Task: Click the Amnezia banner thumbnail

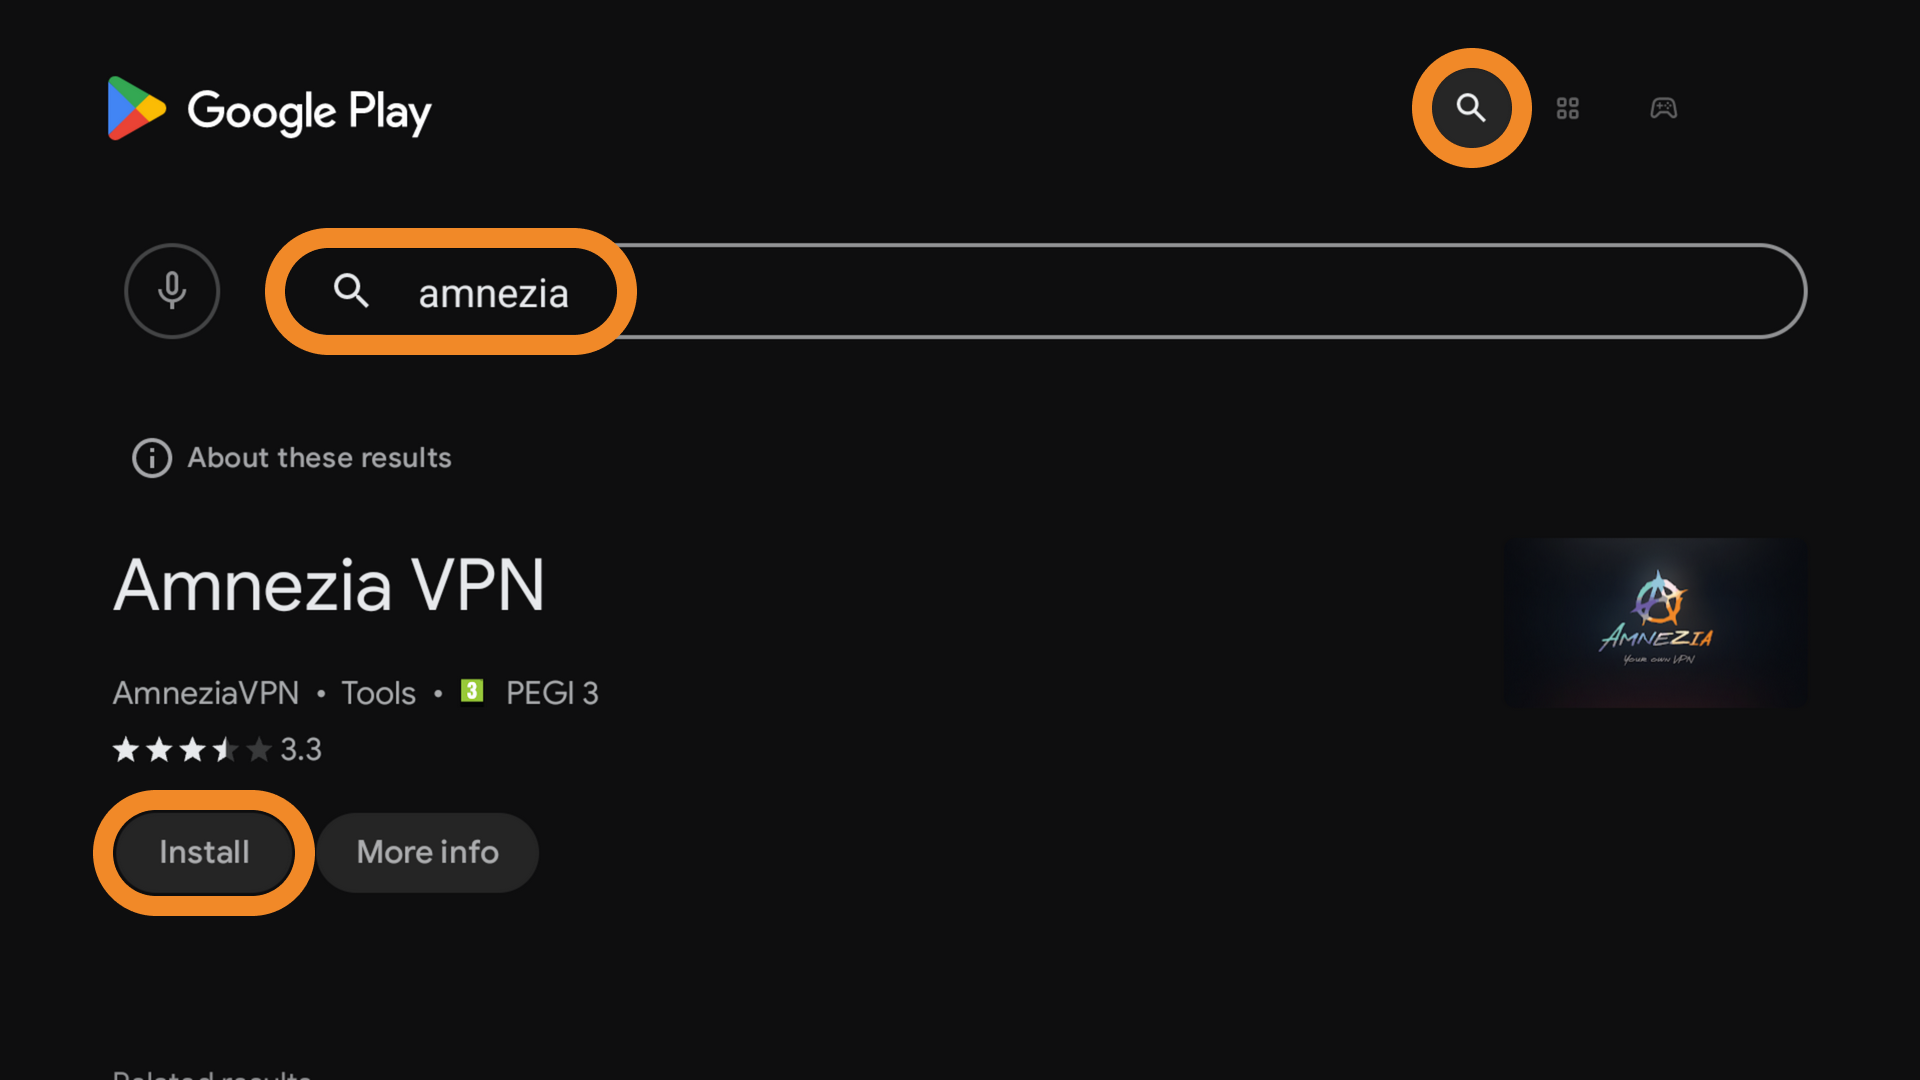Action: 1655,623
